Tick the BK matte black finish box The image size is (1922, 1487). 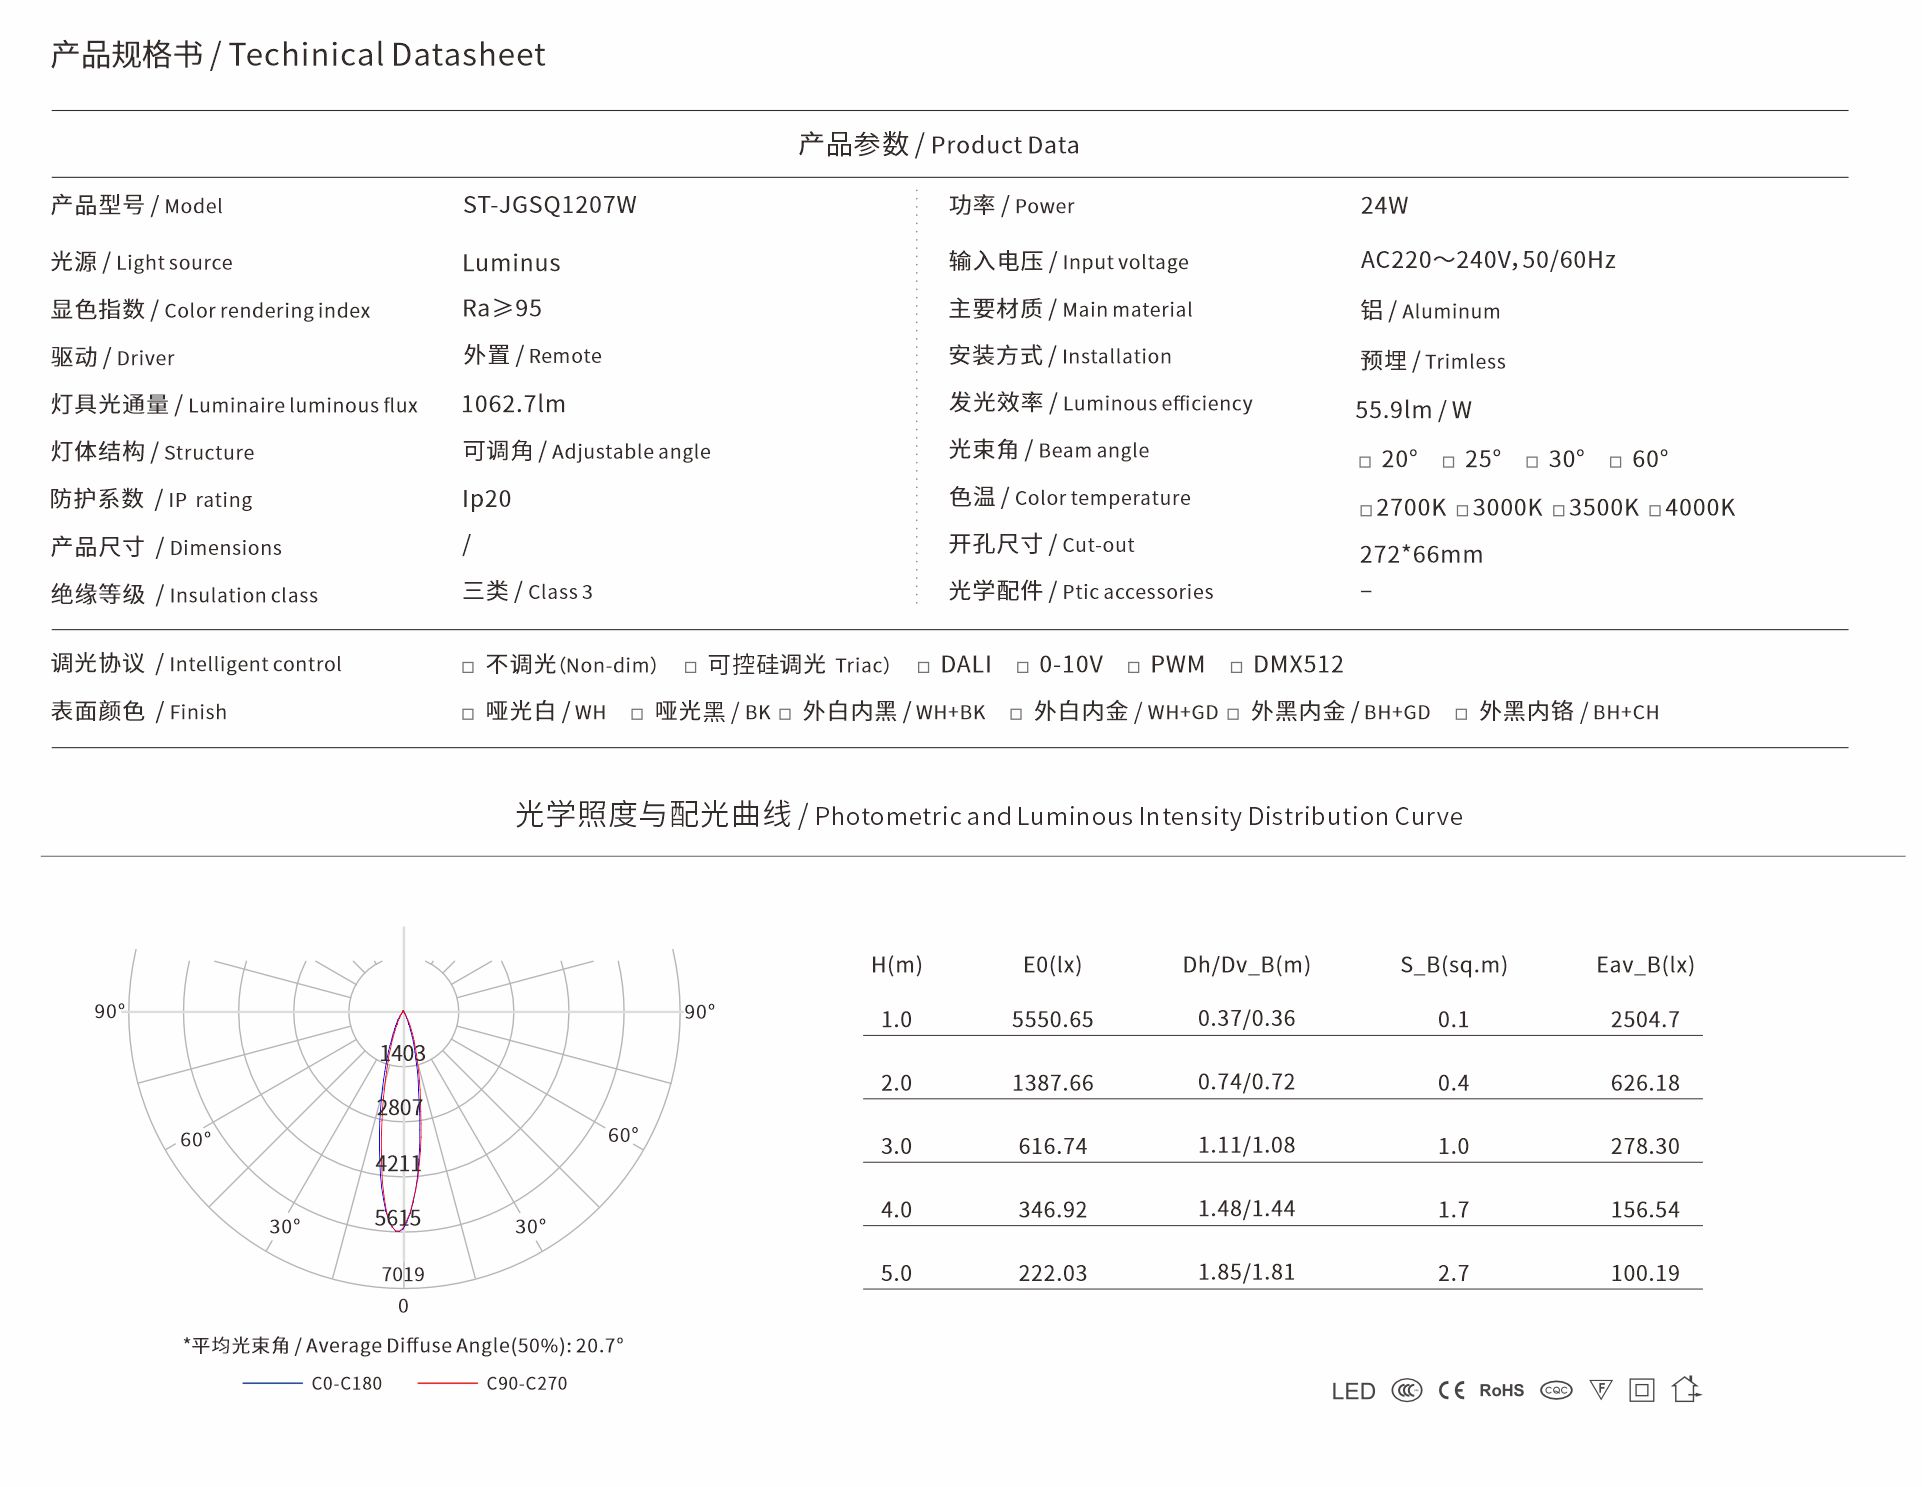[x=637, y=714]
